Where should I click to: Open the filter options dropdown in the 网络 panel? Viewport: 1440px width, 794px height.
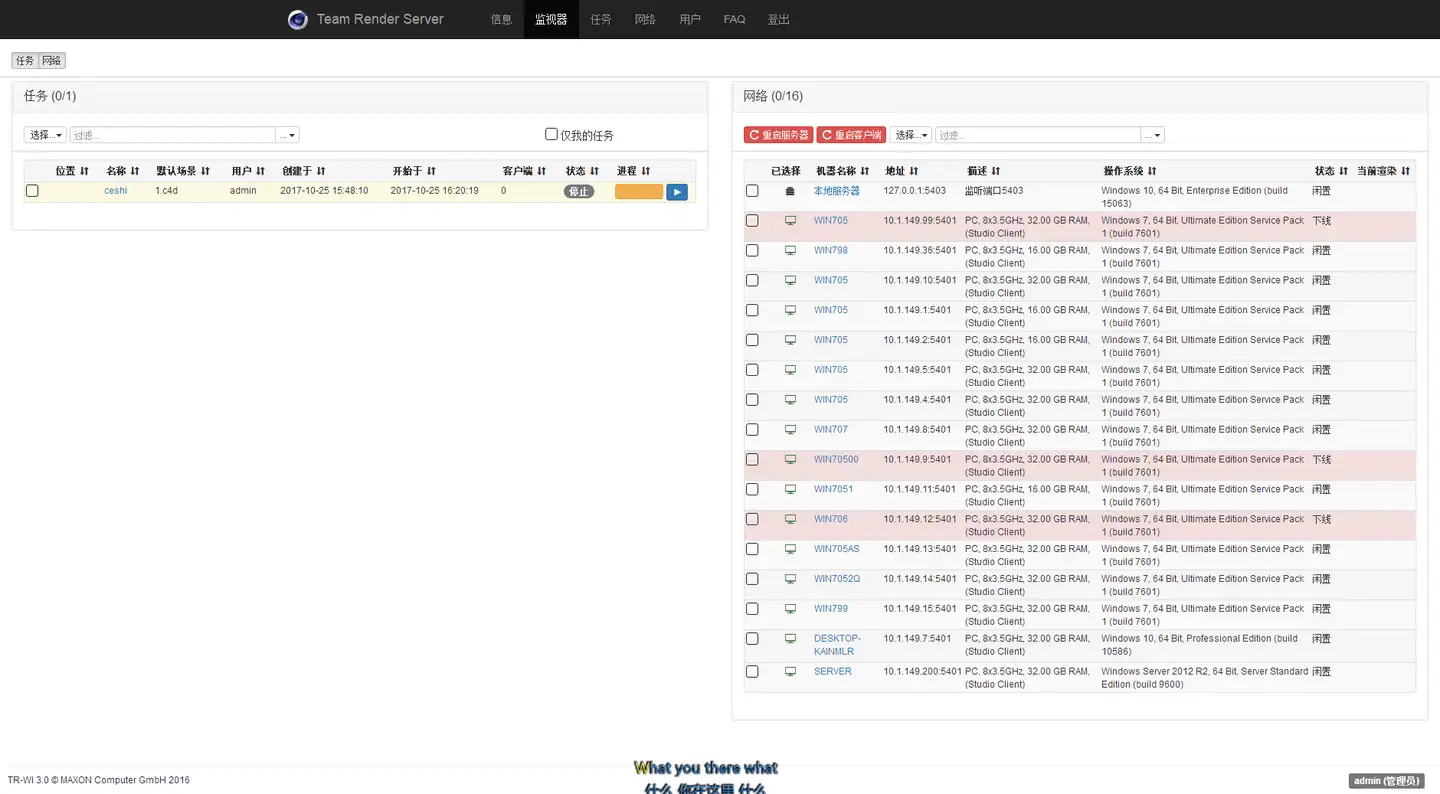(1153, 135)
